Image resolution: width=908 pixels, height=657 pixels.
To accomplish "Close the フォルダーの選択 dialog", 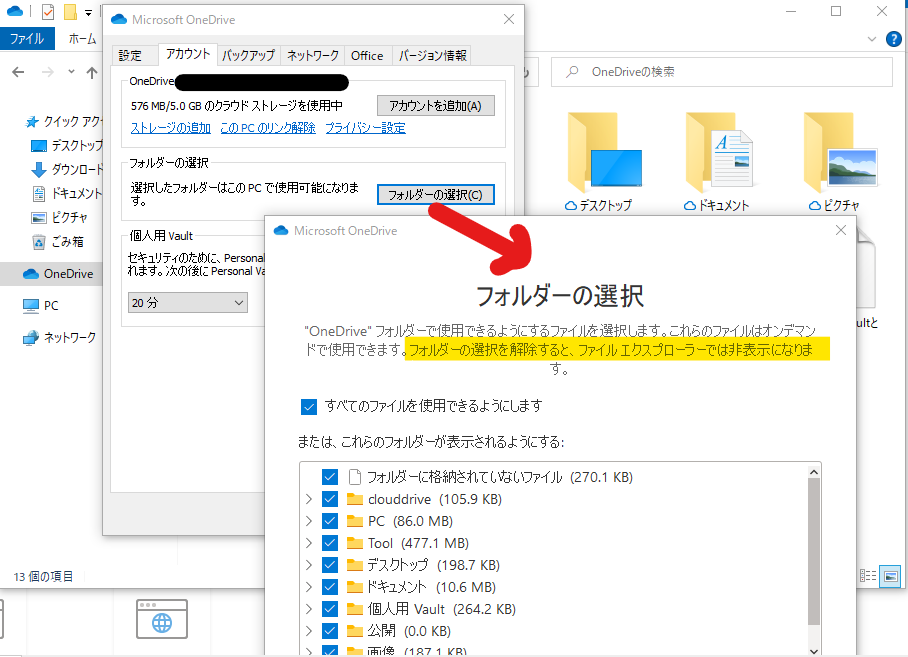I will point(841,230).
